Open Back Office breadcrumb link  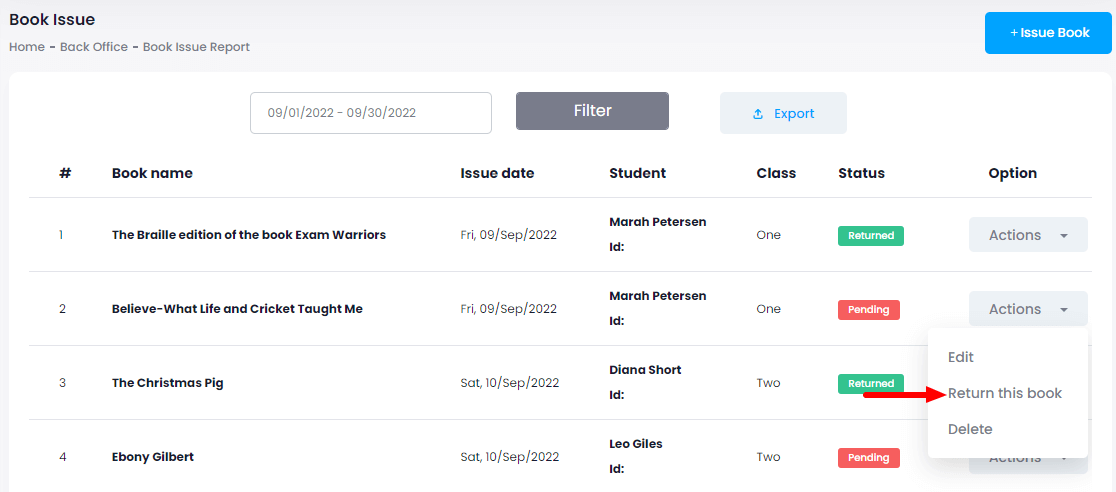tap(94, 47)
